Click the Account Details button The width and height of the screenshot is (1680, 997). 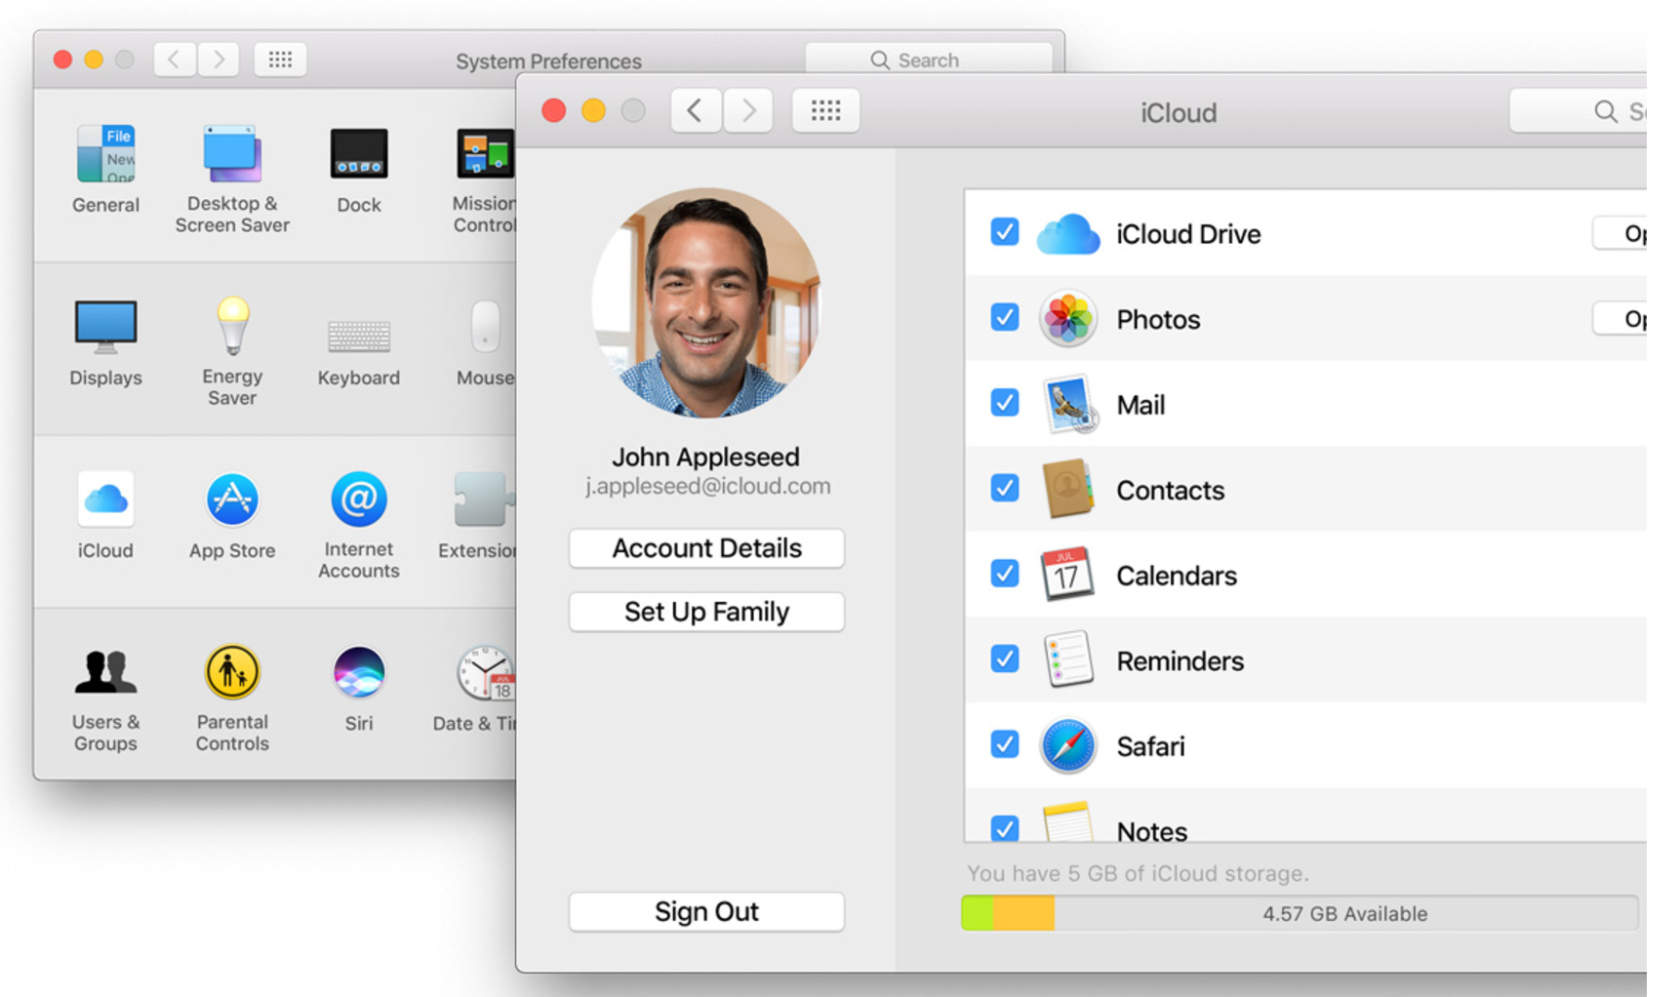706,548
